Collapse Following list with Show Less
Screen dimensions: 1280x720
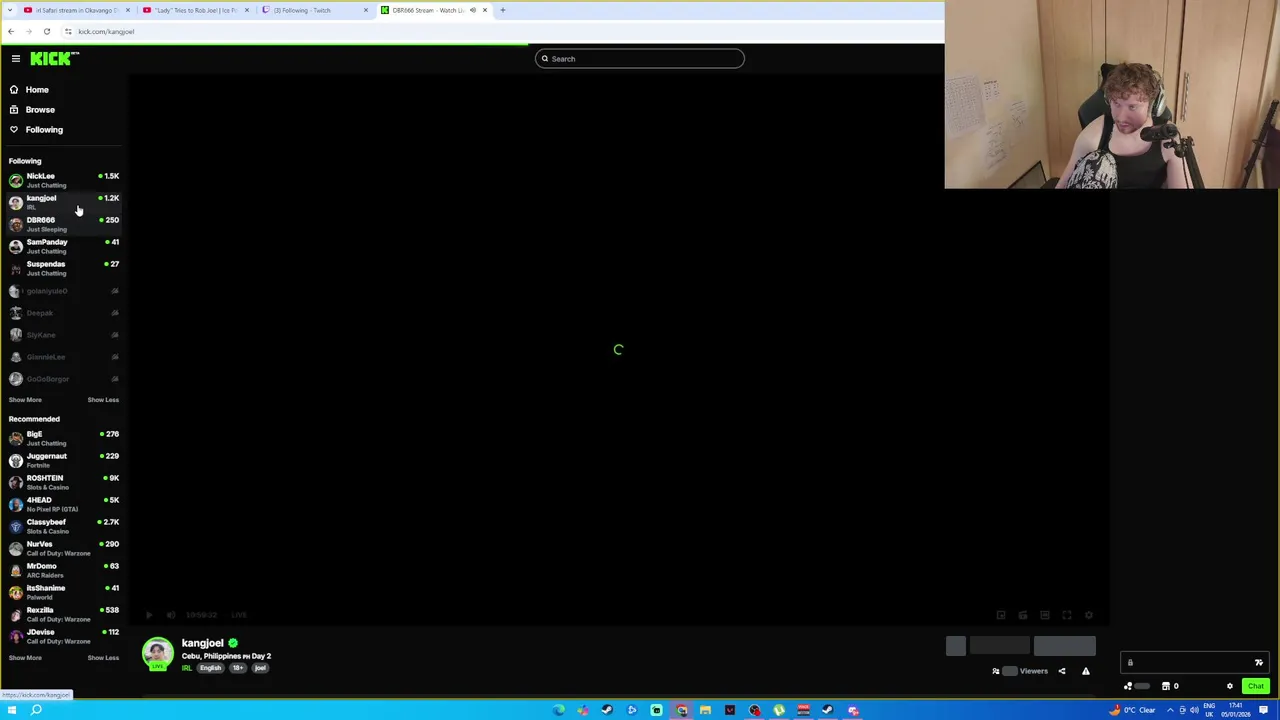[103, 400]
